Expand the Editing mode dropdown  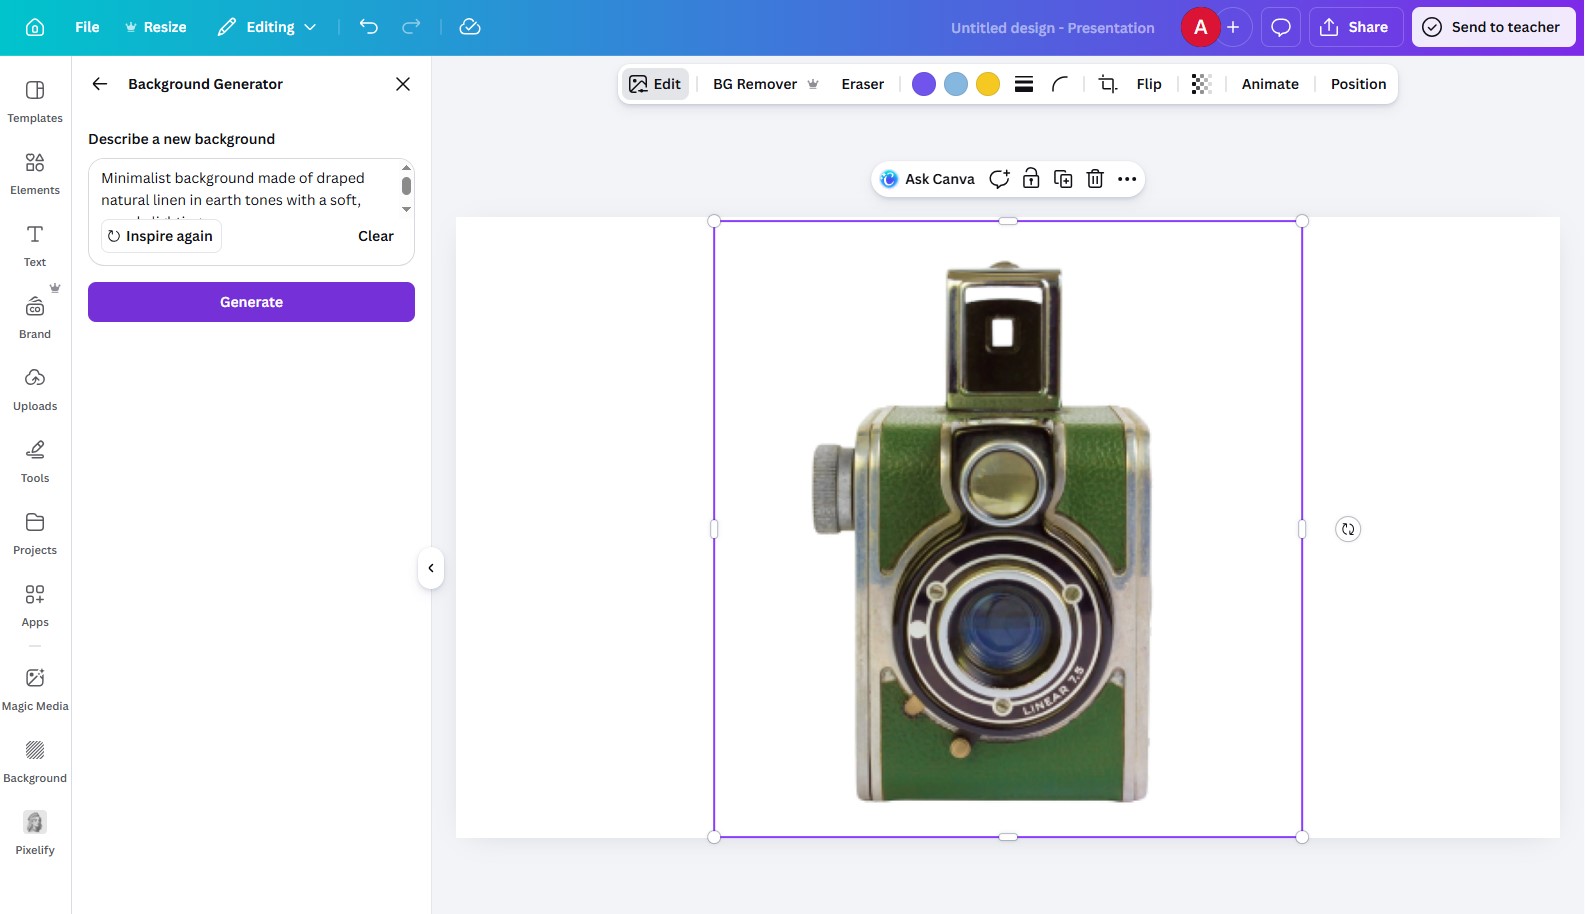click(x=267, y=27)
